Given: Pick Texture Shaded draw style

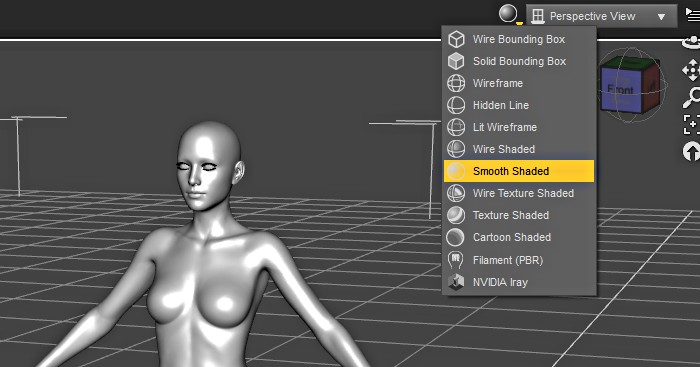Looking at the screenshot, I should pos(519,215).
